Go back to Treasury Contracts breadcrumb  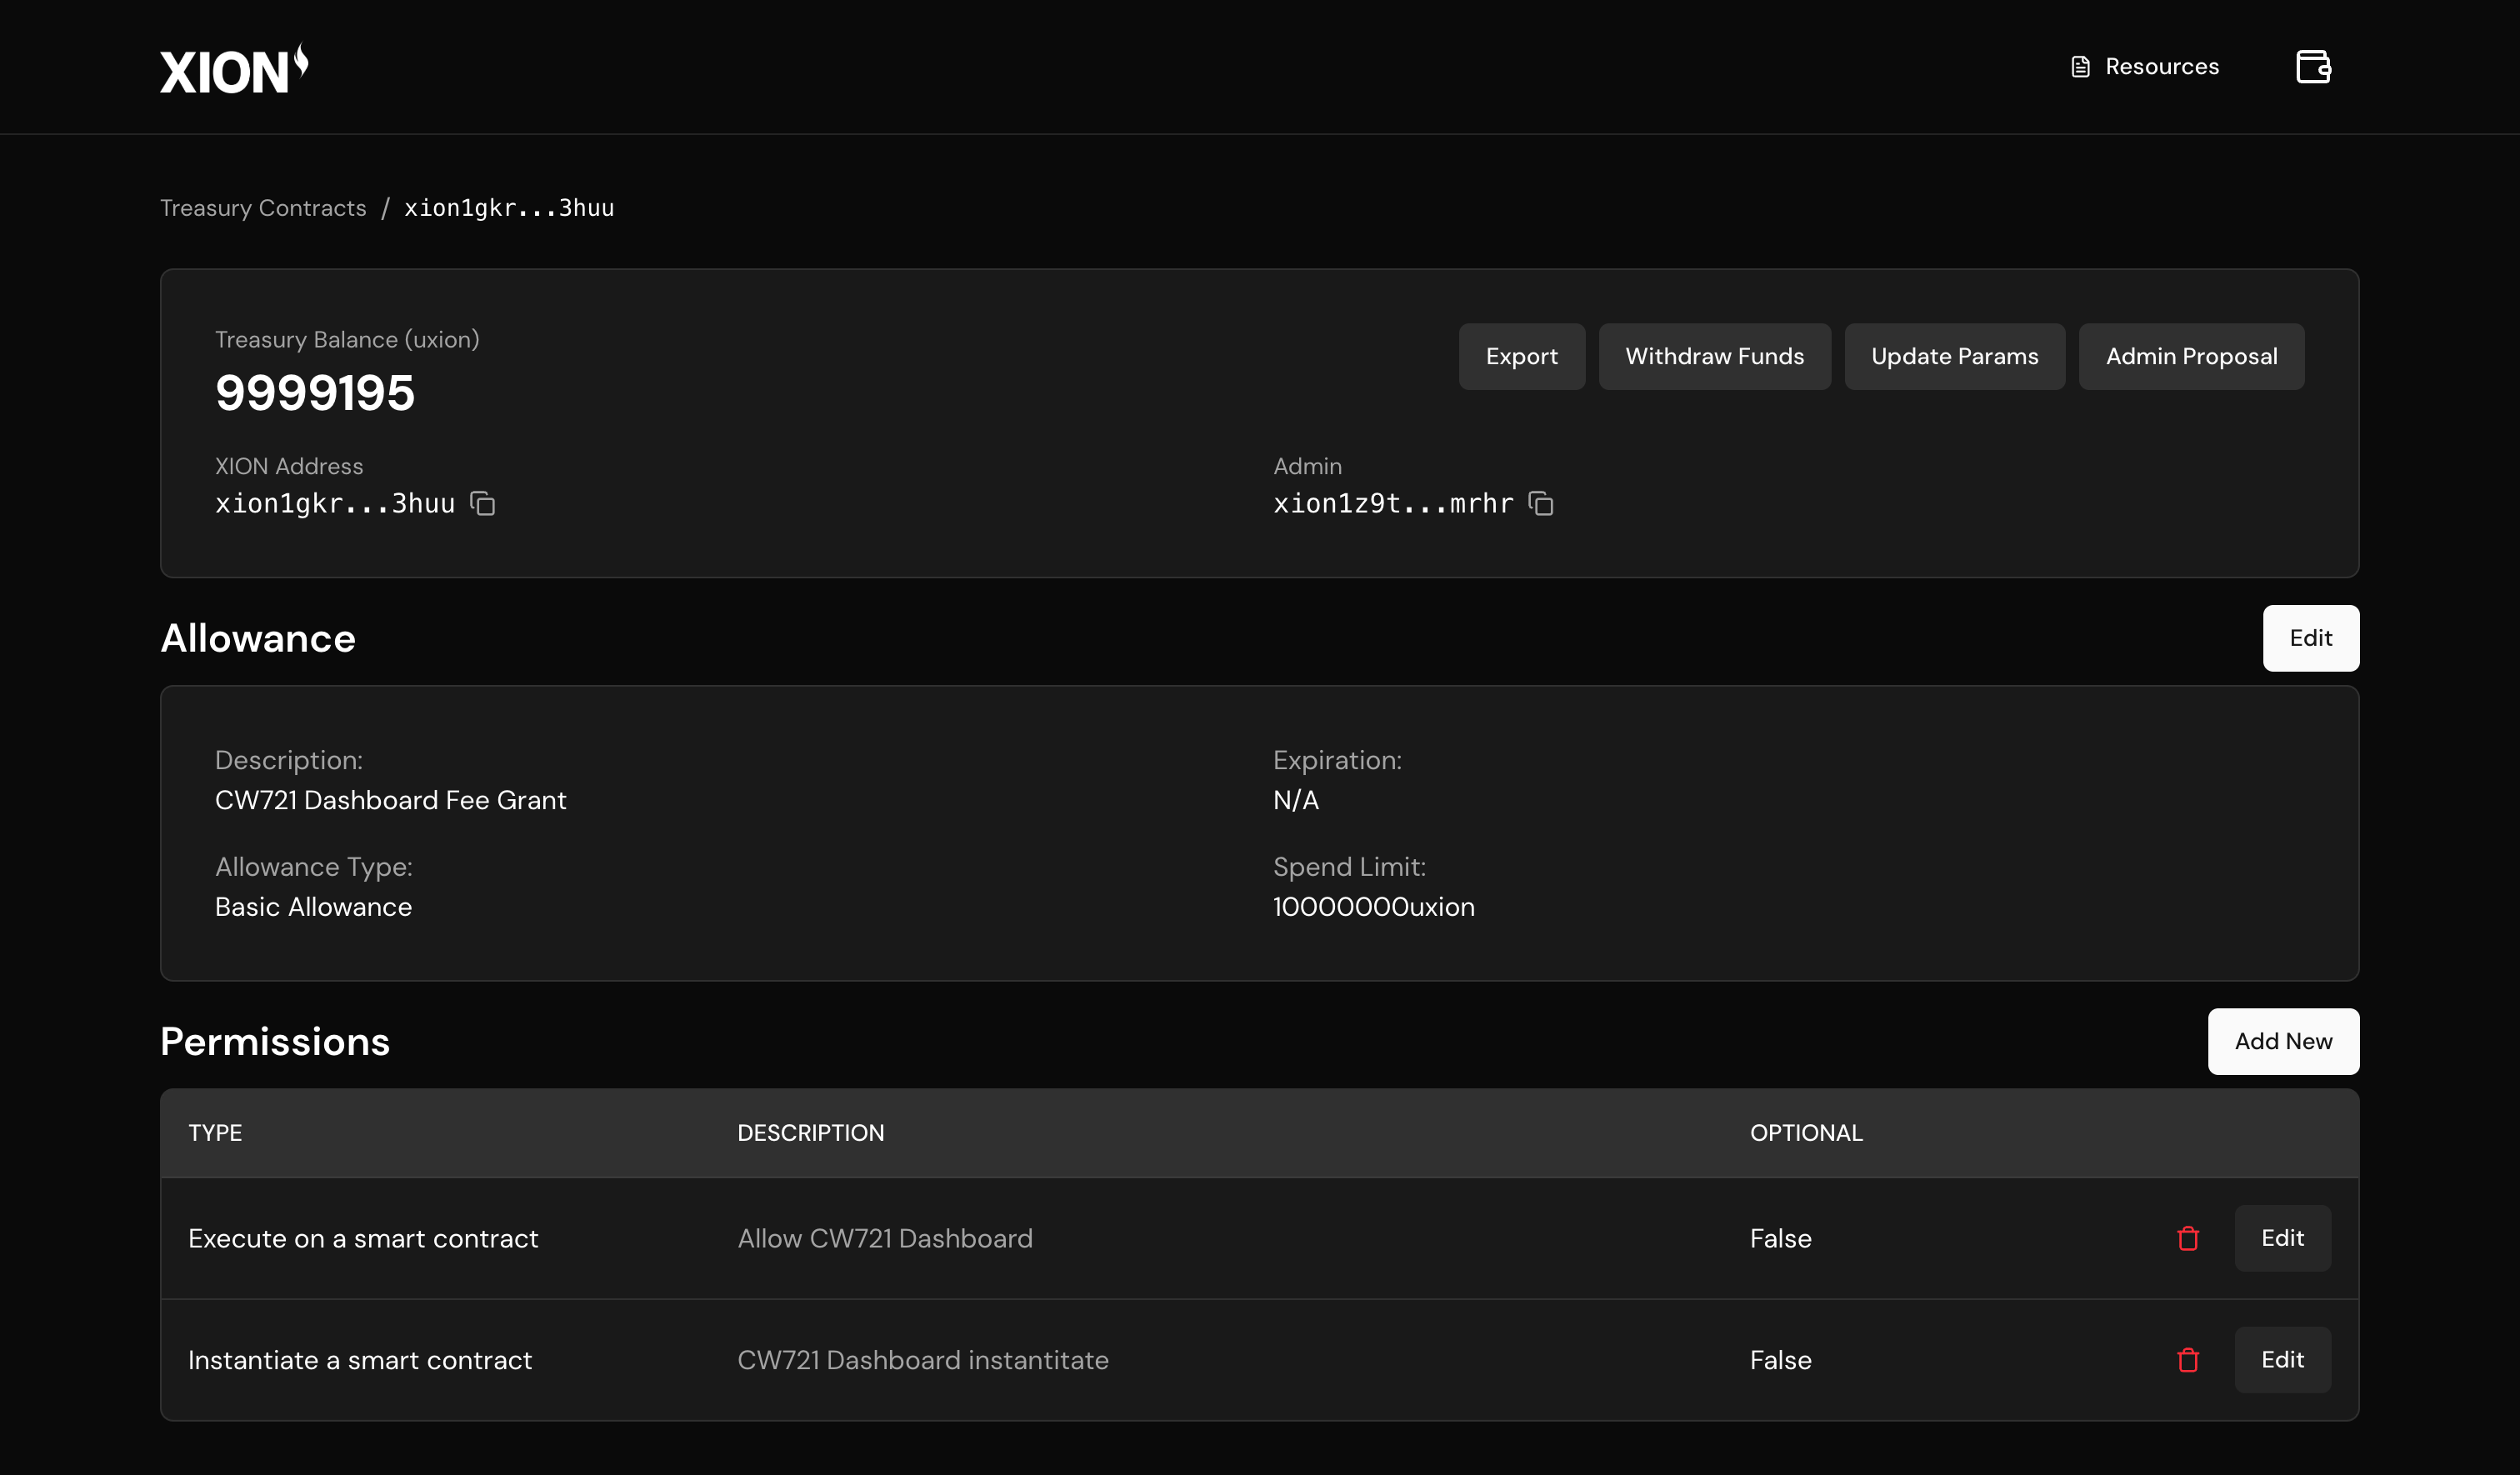(263, 208)
